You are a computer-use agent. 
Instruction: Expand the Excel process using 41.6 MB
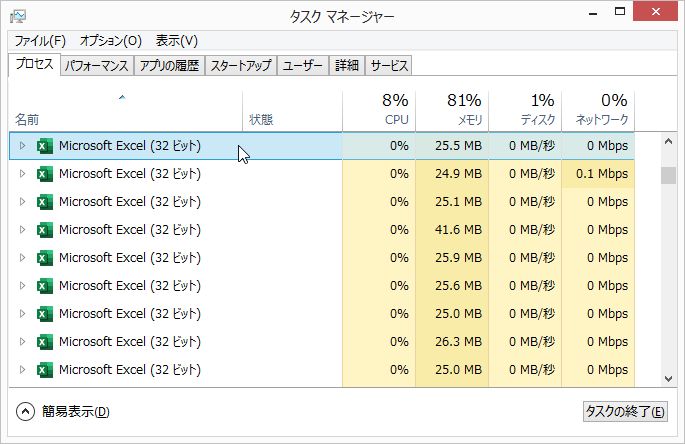[22, 229]
